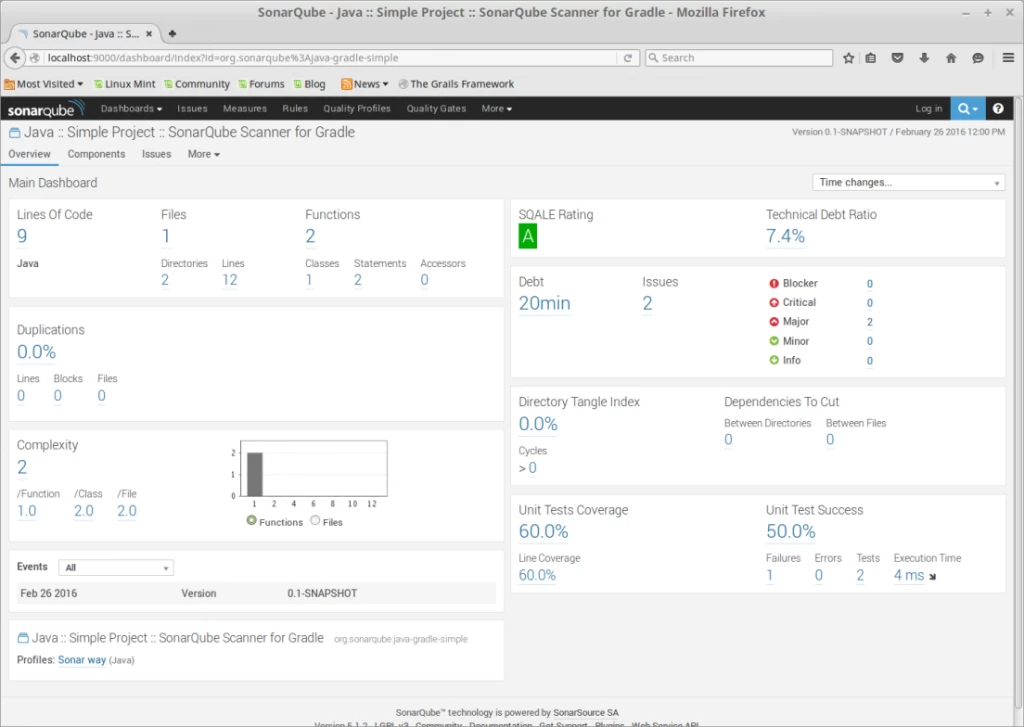This screenshot has width=1024, height=727.
Task: Click the green SQALE rating A badge
Action: coord(528,236)
